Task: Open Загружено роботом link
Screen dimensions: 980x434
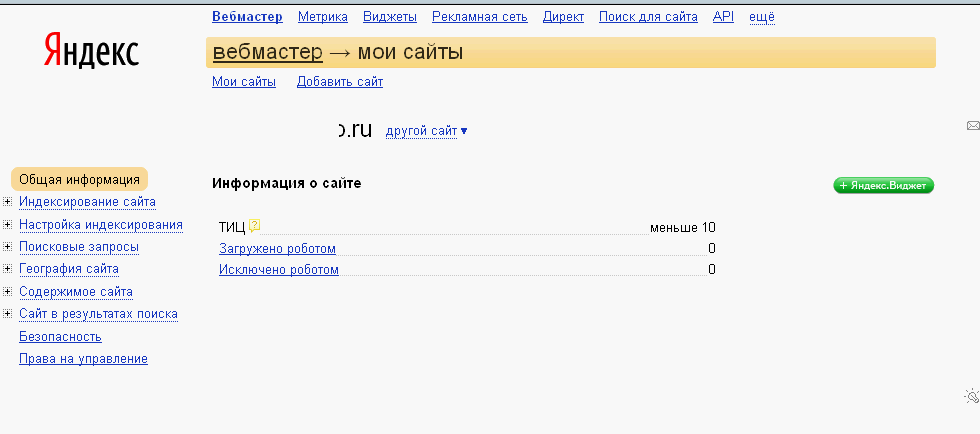Action: click(278, 249)
